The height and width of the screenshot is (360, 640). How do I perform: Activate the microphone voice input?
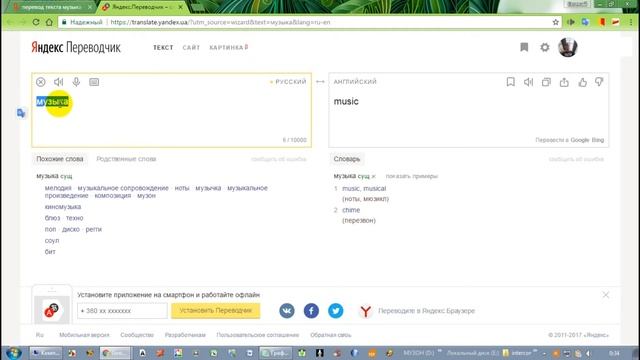click(x=76, y=82)
